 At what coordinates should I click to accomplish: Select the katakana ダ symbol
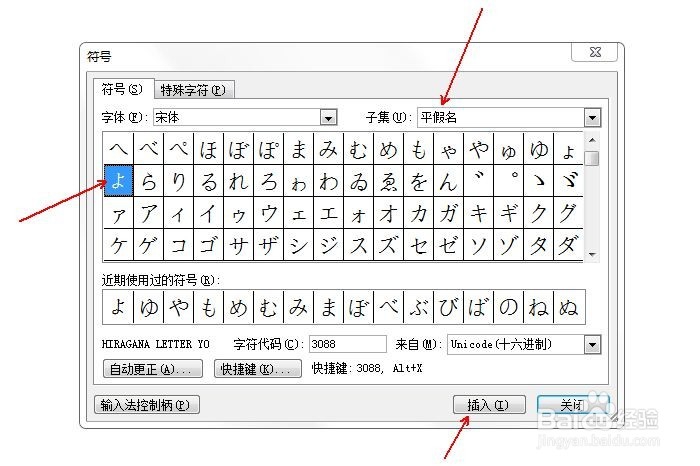pos(568,245)
